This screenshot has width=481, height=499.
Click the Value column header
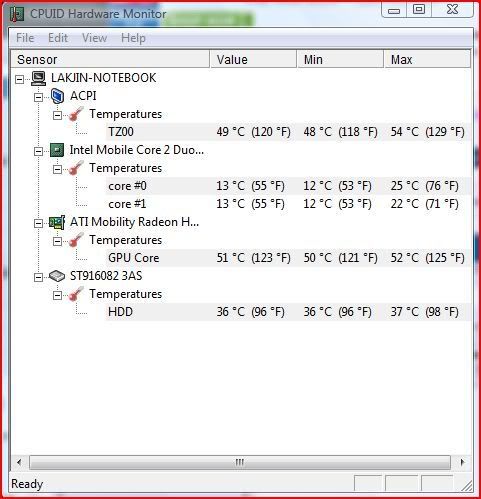(x=254, y=59)
